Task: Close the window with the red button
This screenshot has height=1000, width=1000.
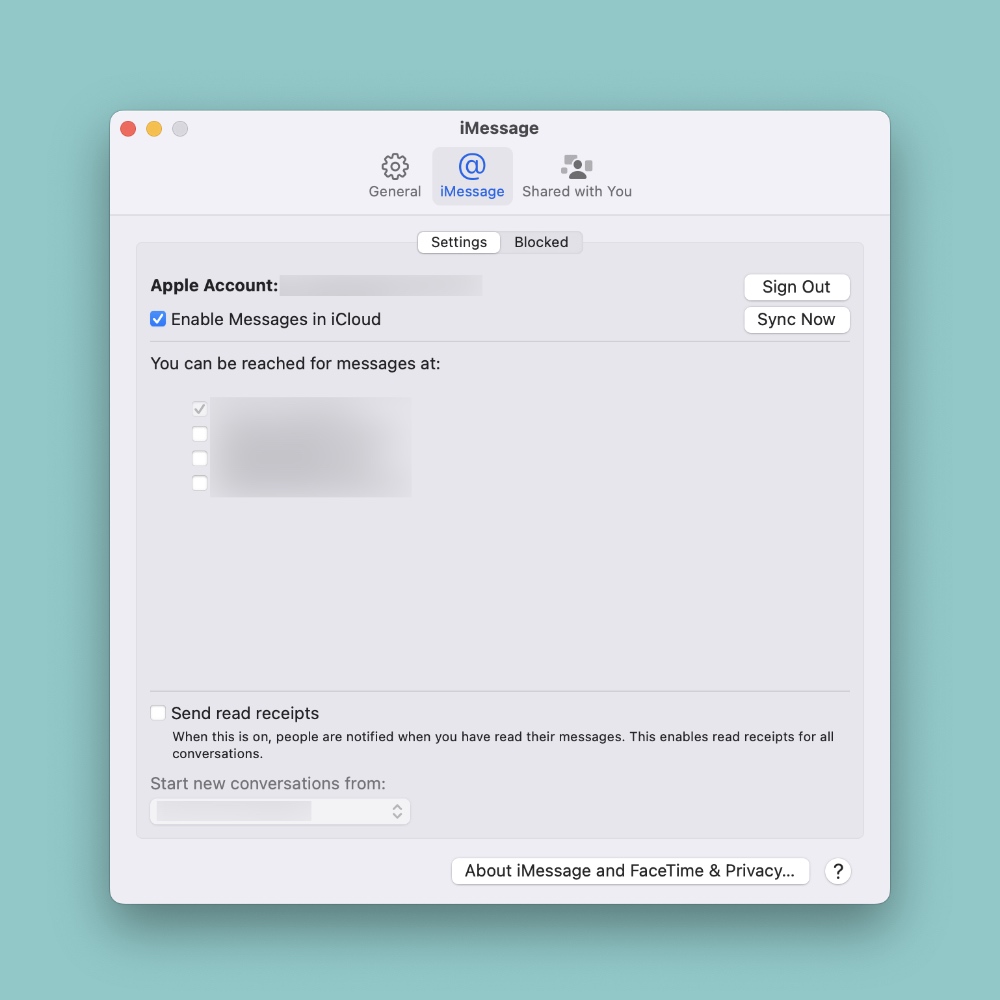Action: (x=128, y=128)
